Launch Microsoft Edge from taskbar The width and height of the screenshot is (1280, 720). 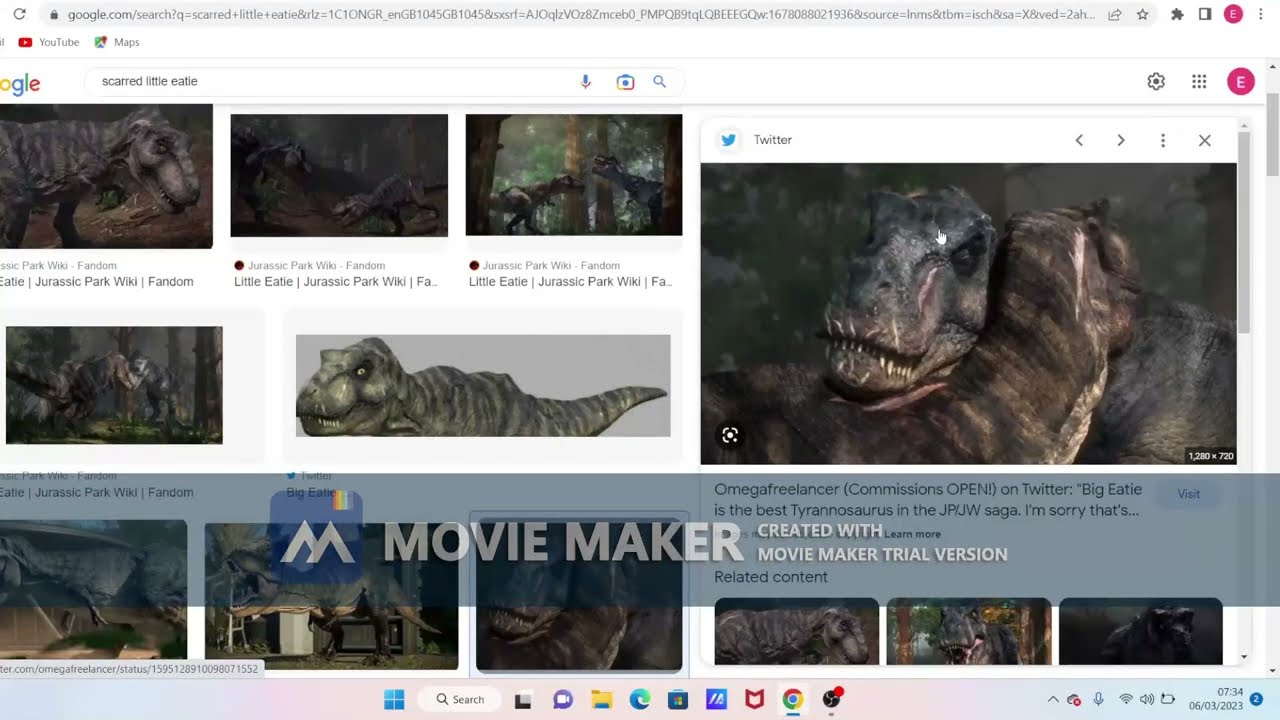click(x=640, y=699)
